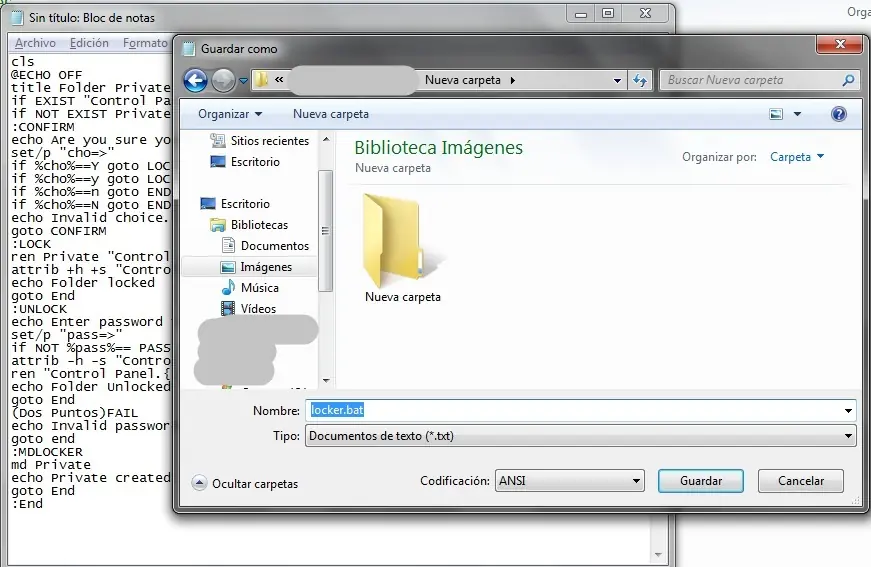
Task: Click the Nueva carpeta toolbar button
Action: (x=330, y=114)
